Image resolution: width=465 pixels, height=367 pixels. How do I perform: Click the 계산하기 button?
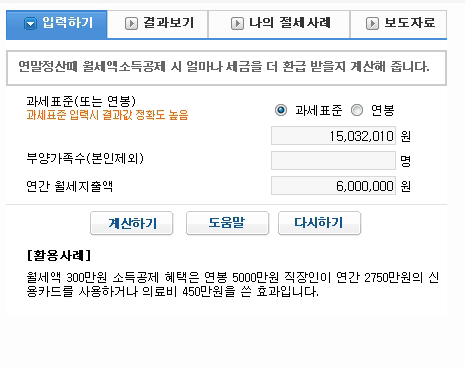pyautogui.click(x=132, y=223)
